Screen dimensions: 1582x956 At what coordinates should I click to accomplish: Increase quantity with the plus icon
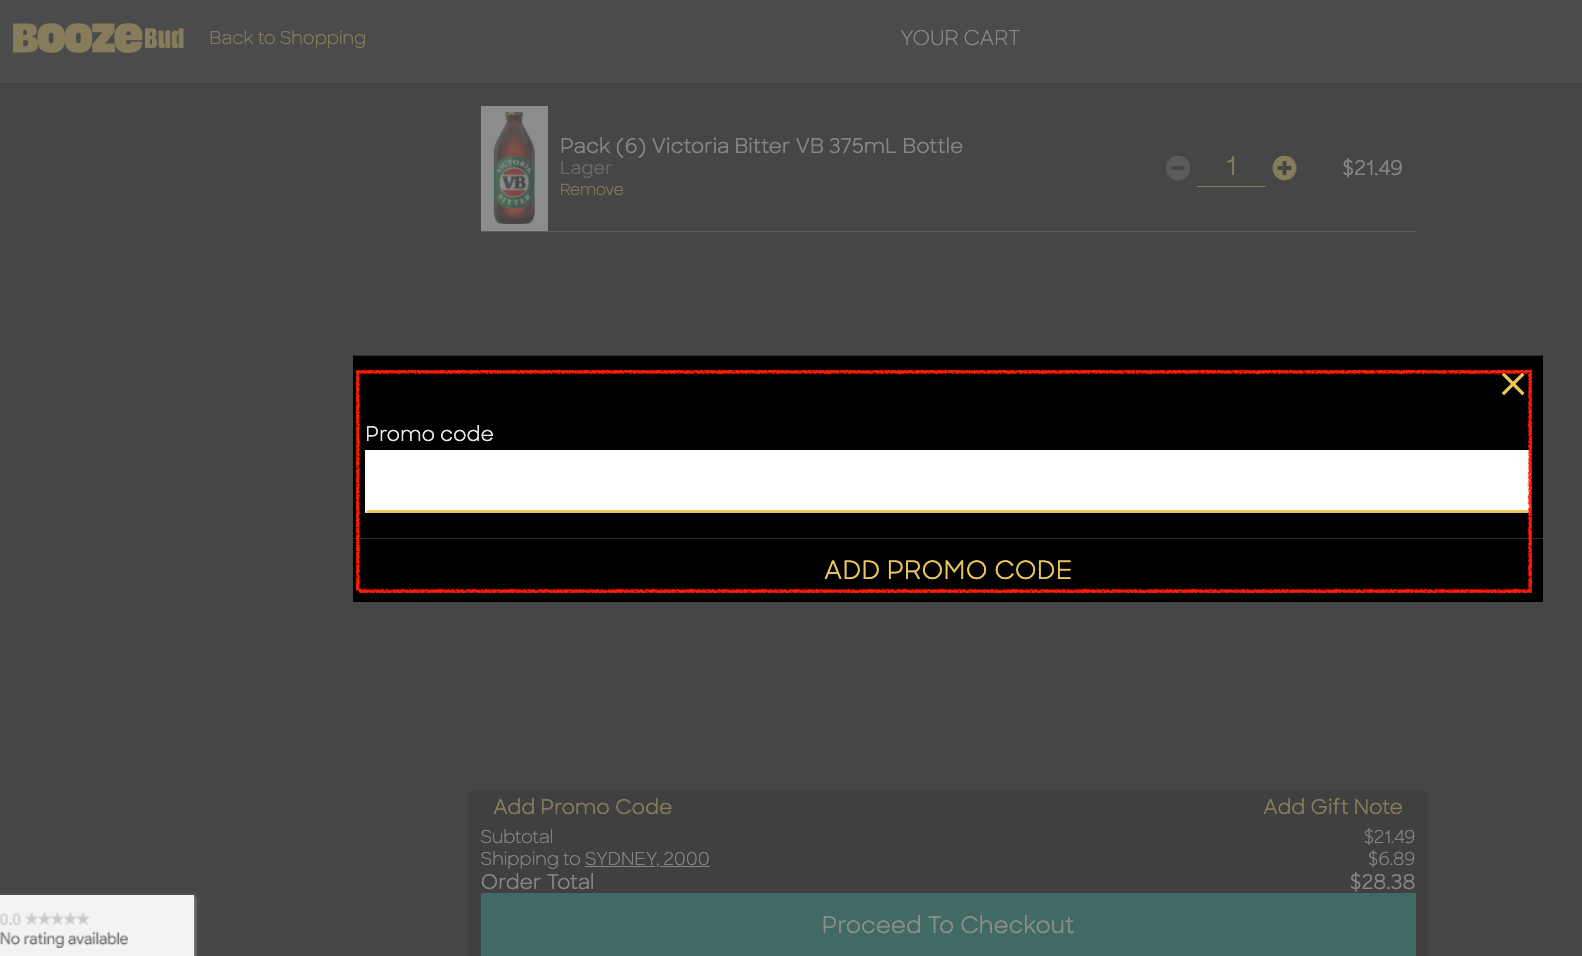click(x=1284, y=168)
